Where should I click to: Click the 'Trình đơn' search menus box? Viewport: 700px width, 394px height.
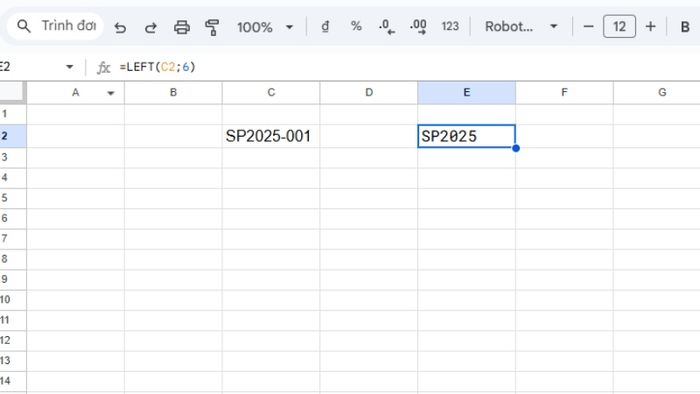click(x=55, y=26)
